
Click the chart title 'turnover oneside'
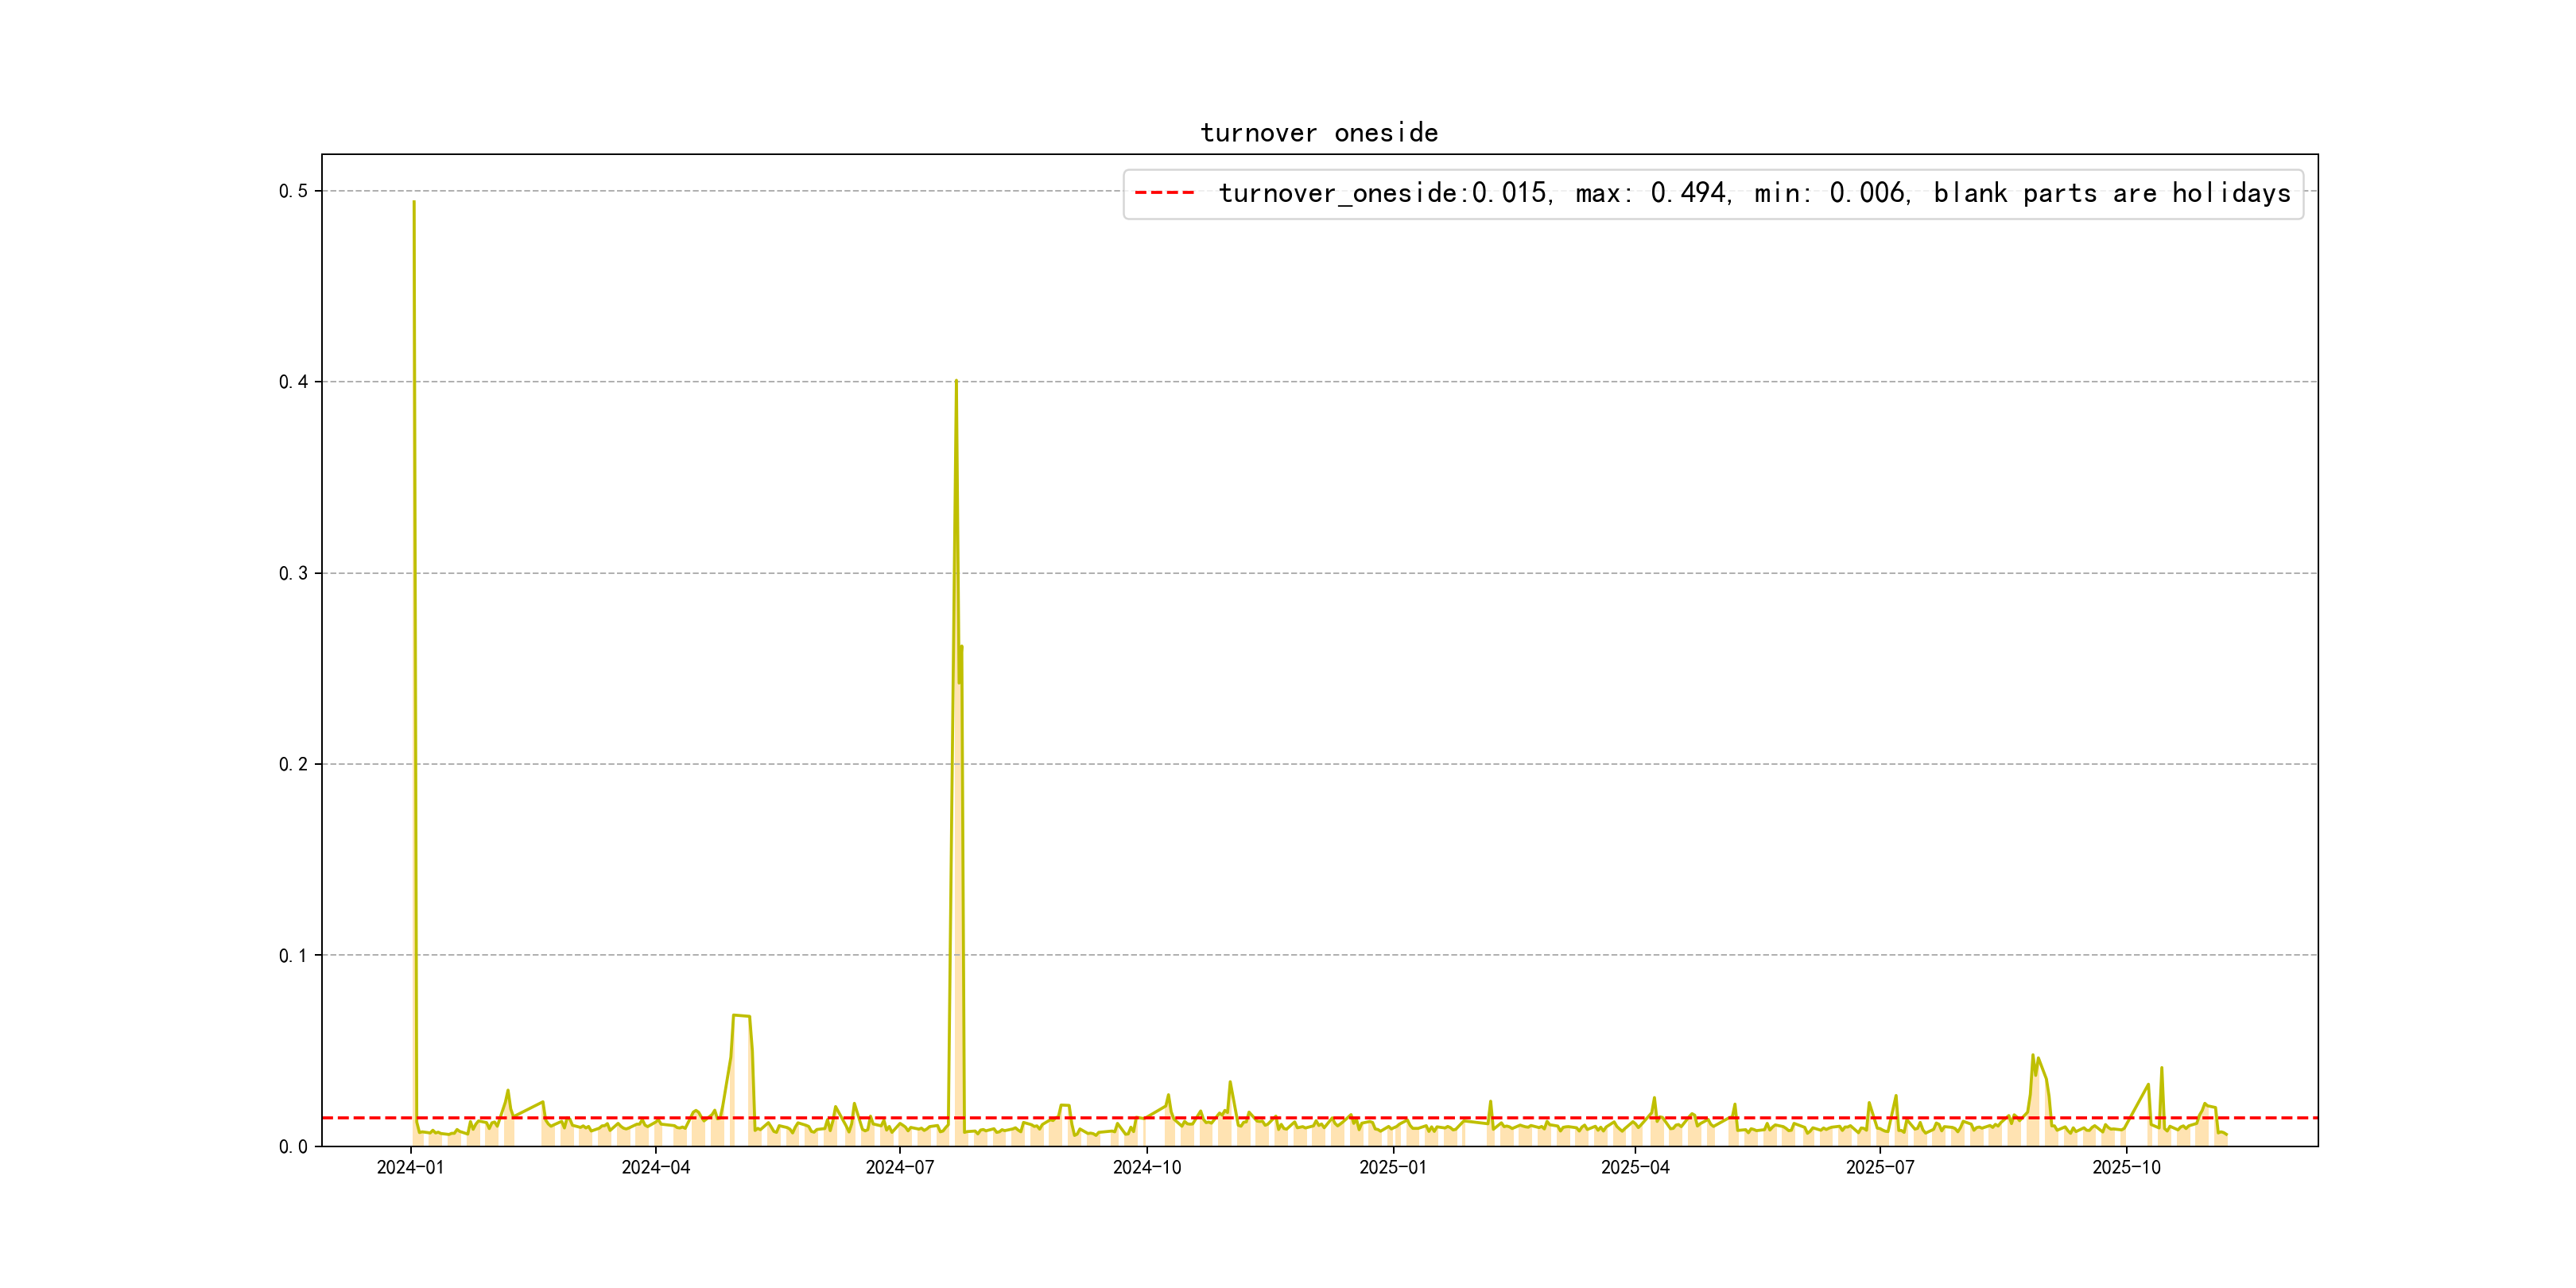(x=1319, y=133)
